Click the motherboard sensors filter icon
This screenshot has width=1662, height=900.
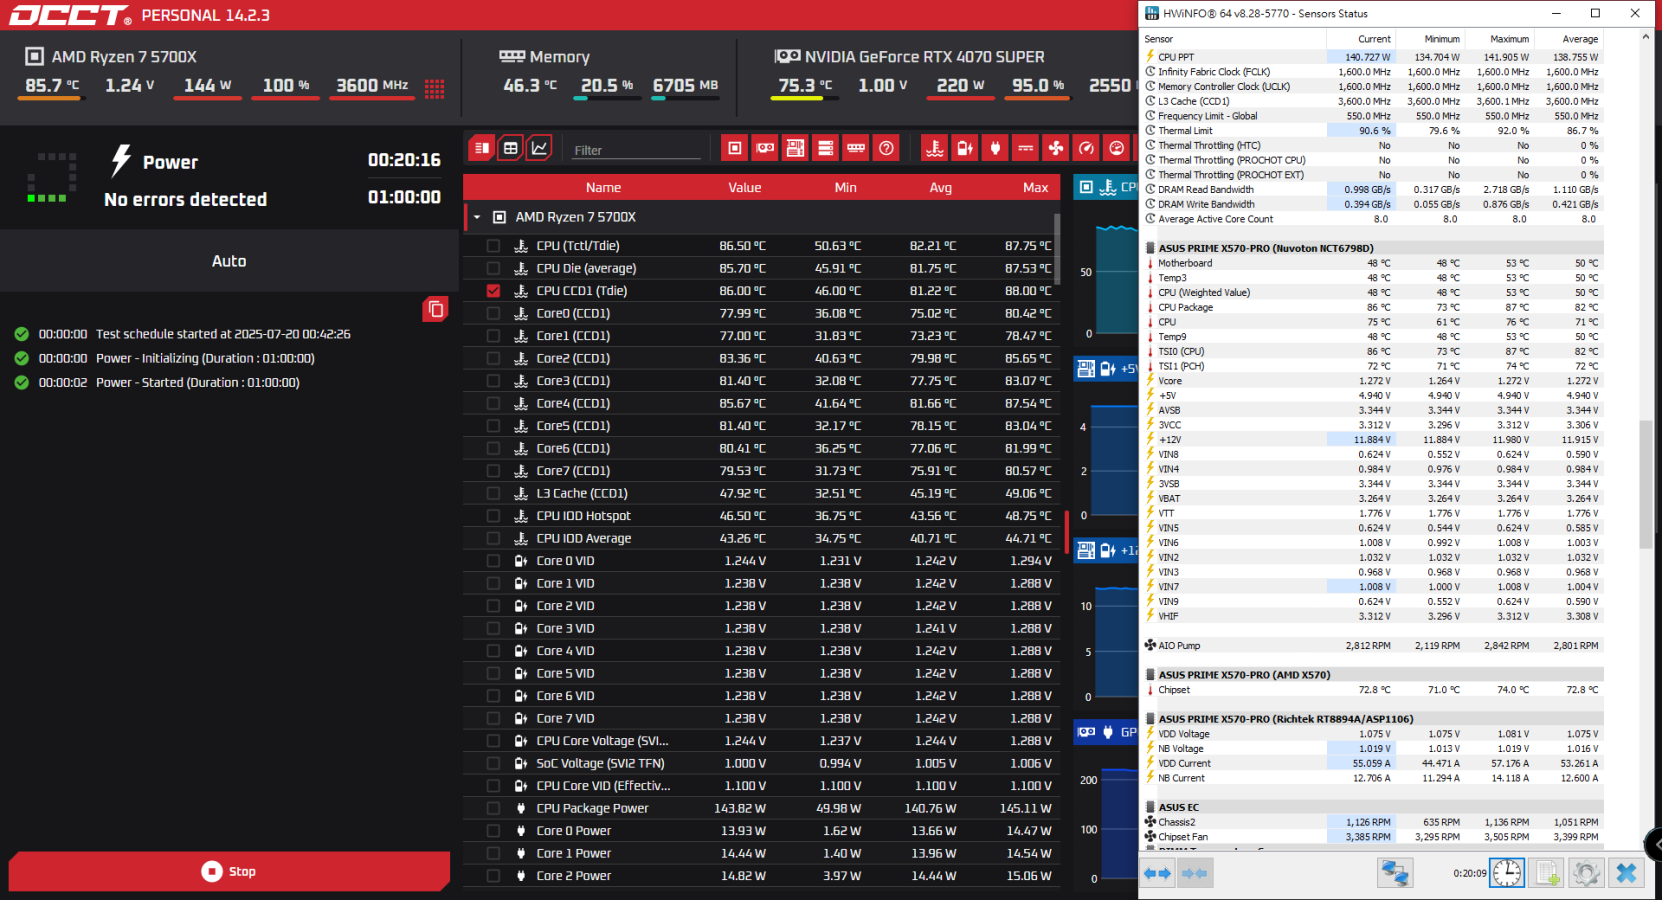pos(795,148)
